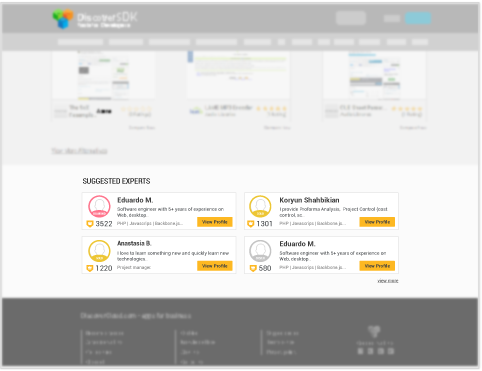Click the SUGGESTED EXPERTS heading
This screenshot has width=482, height=371.
coord(116,181)
